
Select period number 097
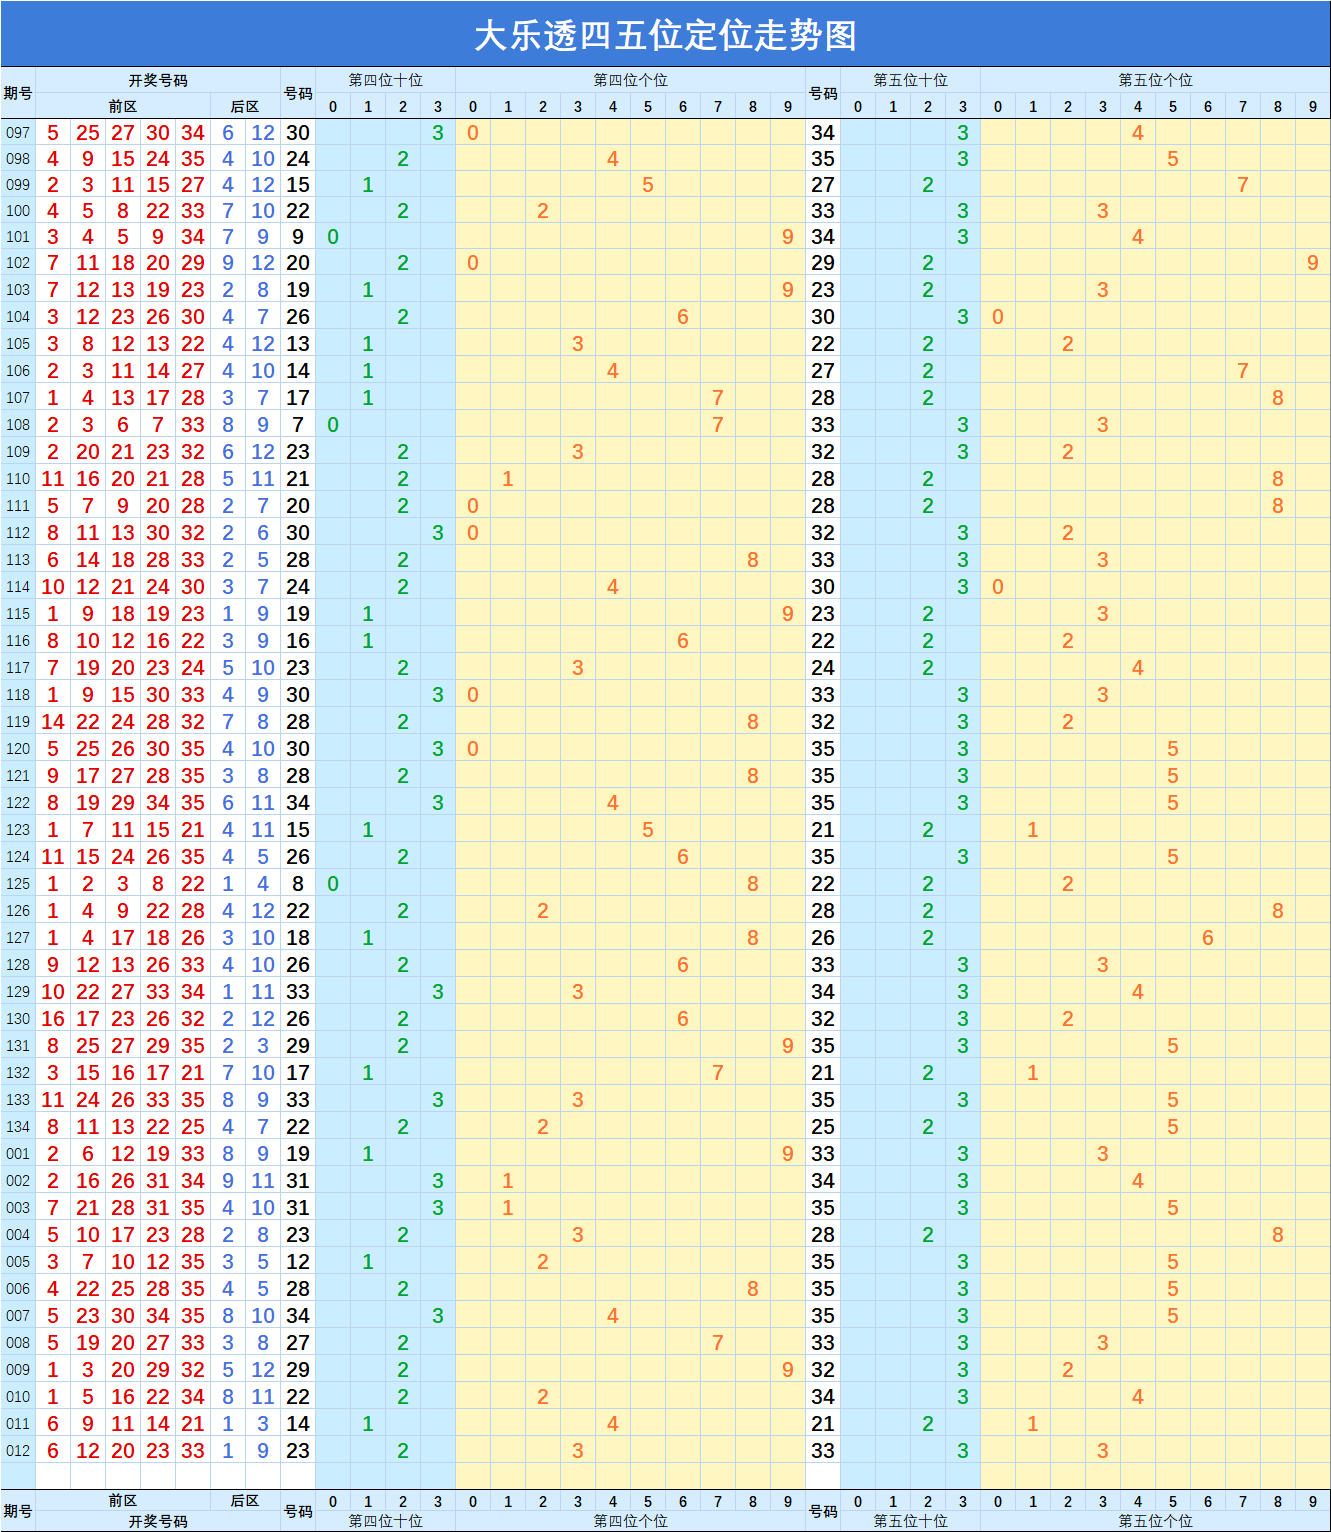[x=18, y=132]
